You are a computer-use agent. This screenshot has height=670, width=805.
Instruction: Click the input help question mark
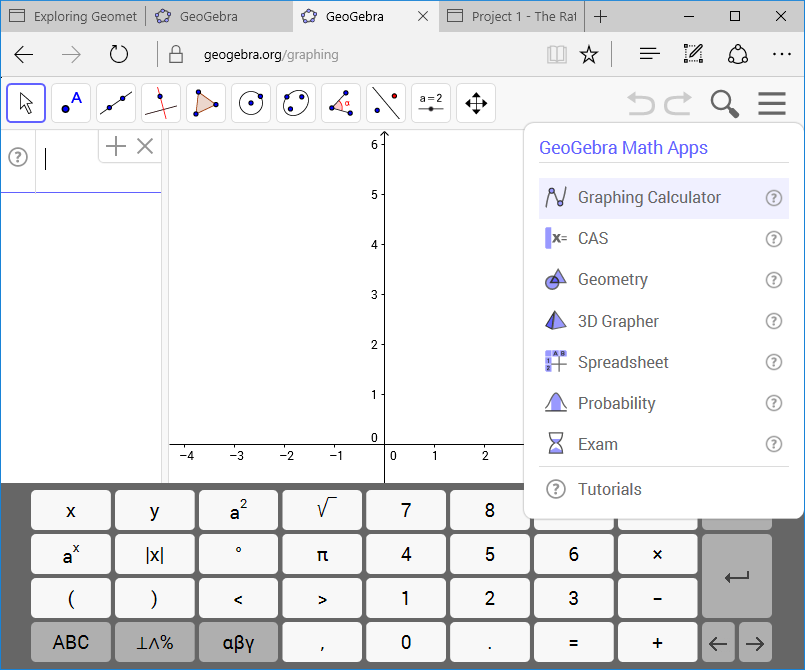[18, 157]
